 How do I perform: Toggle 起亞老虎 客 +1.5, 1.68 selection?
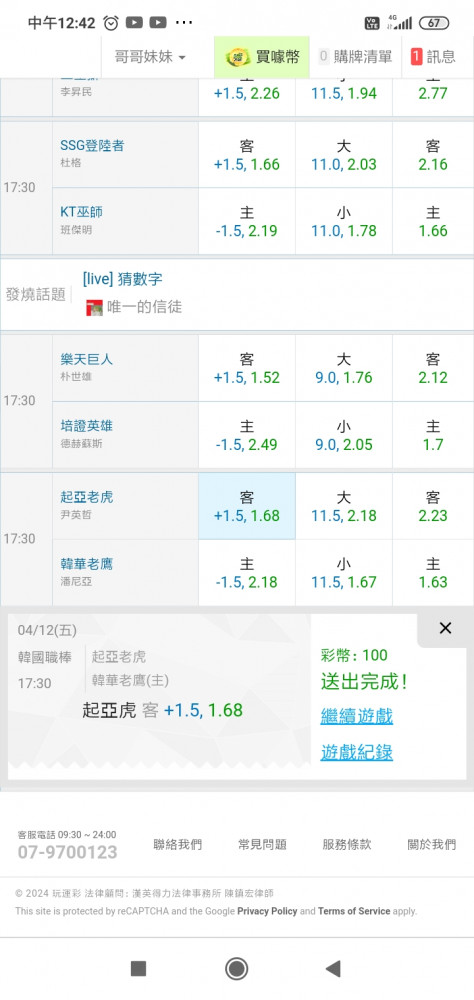(247, 506)
